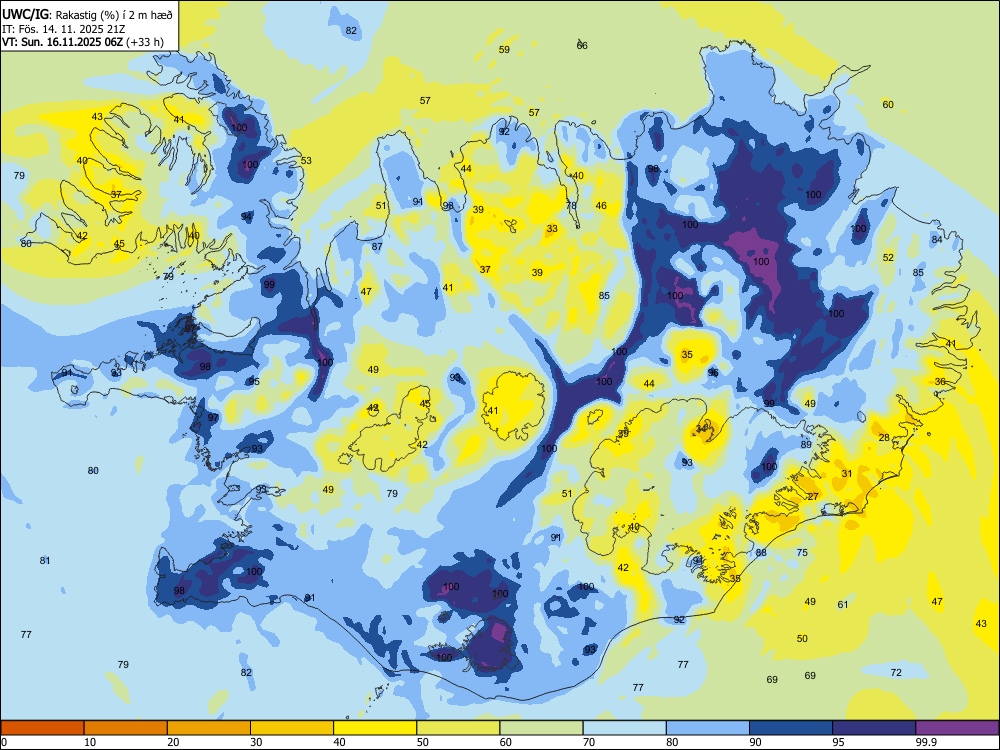Click the map value '36' on the east coast
Image resolution: width=1000 pixels, height=750 pixels.
pyautogui.click(x=940, y=381)
